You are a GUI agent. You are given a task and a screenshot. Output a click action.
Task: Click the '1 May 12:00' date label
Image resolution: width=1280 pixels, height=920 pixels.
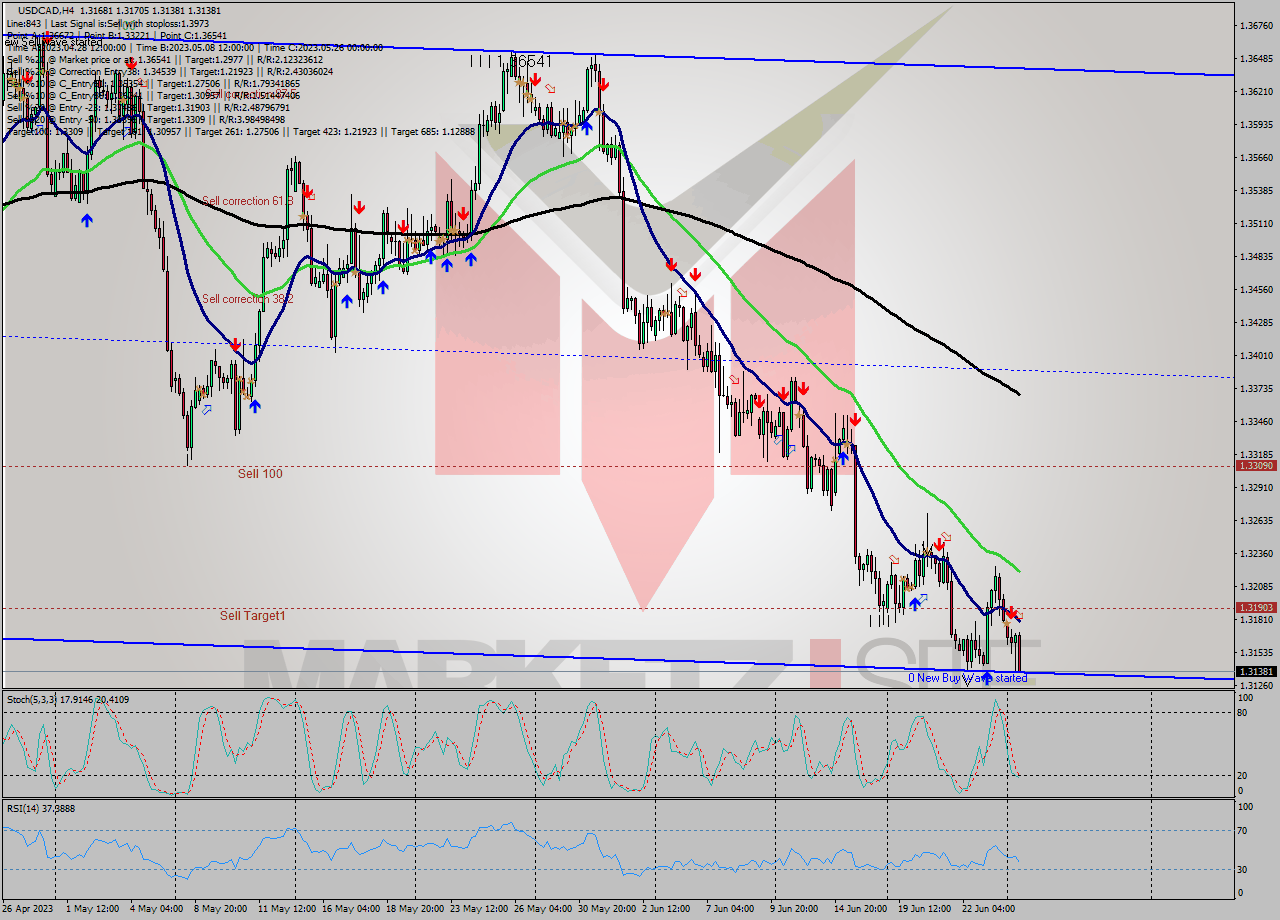coord(94,909)
